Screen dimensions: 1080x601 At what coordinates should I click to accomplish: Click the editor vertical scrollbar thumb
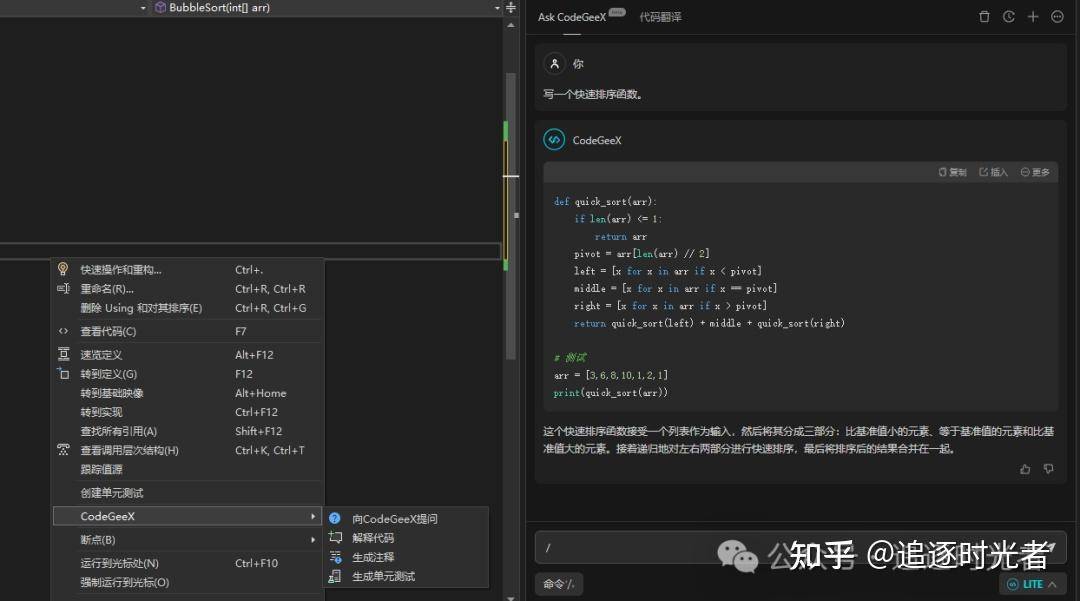[x=510, y=216]
